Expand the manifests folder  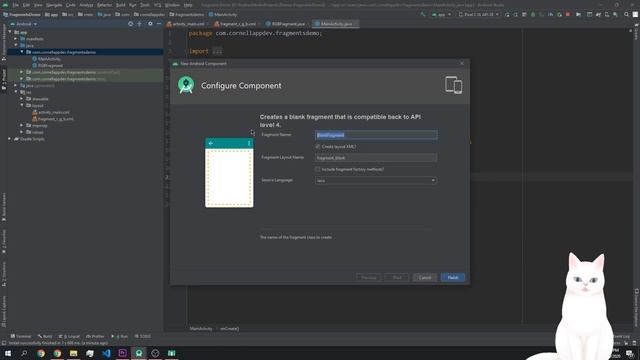[x=16, y=39]
